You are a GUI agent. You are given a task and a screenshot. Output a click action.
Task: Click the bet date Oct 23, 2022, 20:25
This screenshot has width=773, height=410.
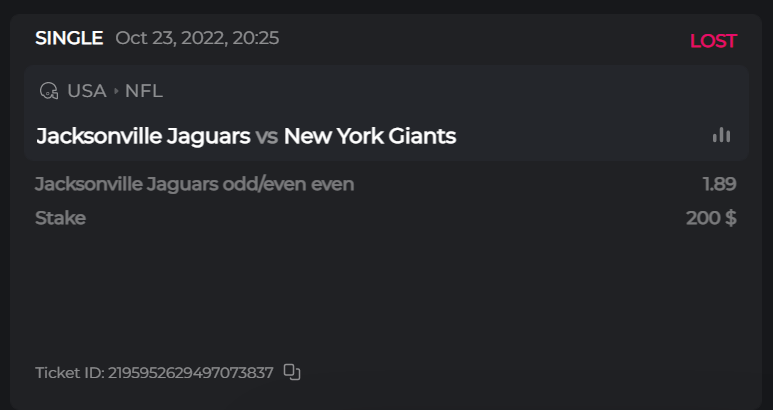[197, 39]
